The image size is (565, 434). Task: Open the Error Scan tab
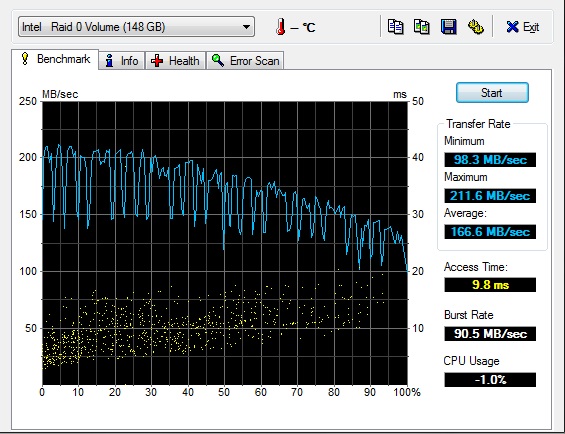pyautogui.click(x=245, y=61)
